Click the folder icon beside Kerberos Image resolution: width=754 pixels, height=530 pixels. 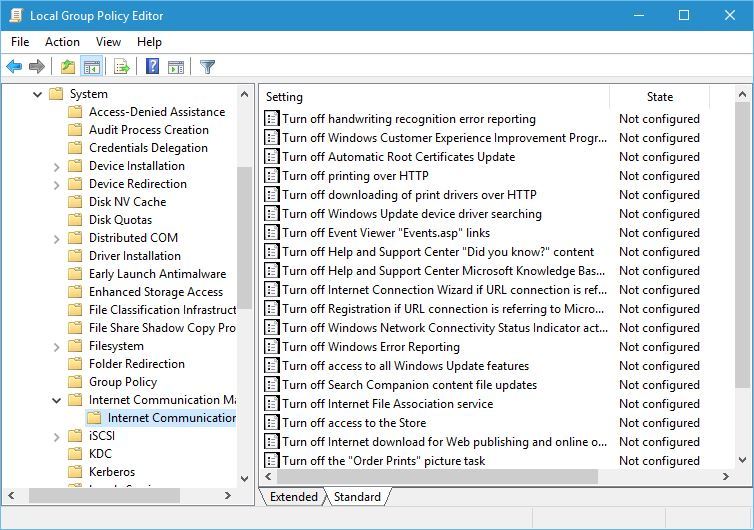point(75,472)
